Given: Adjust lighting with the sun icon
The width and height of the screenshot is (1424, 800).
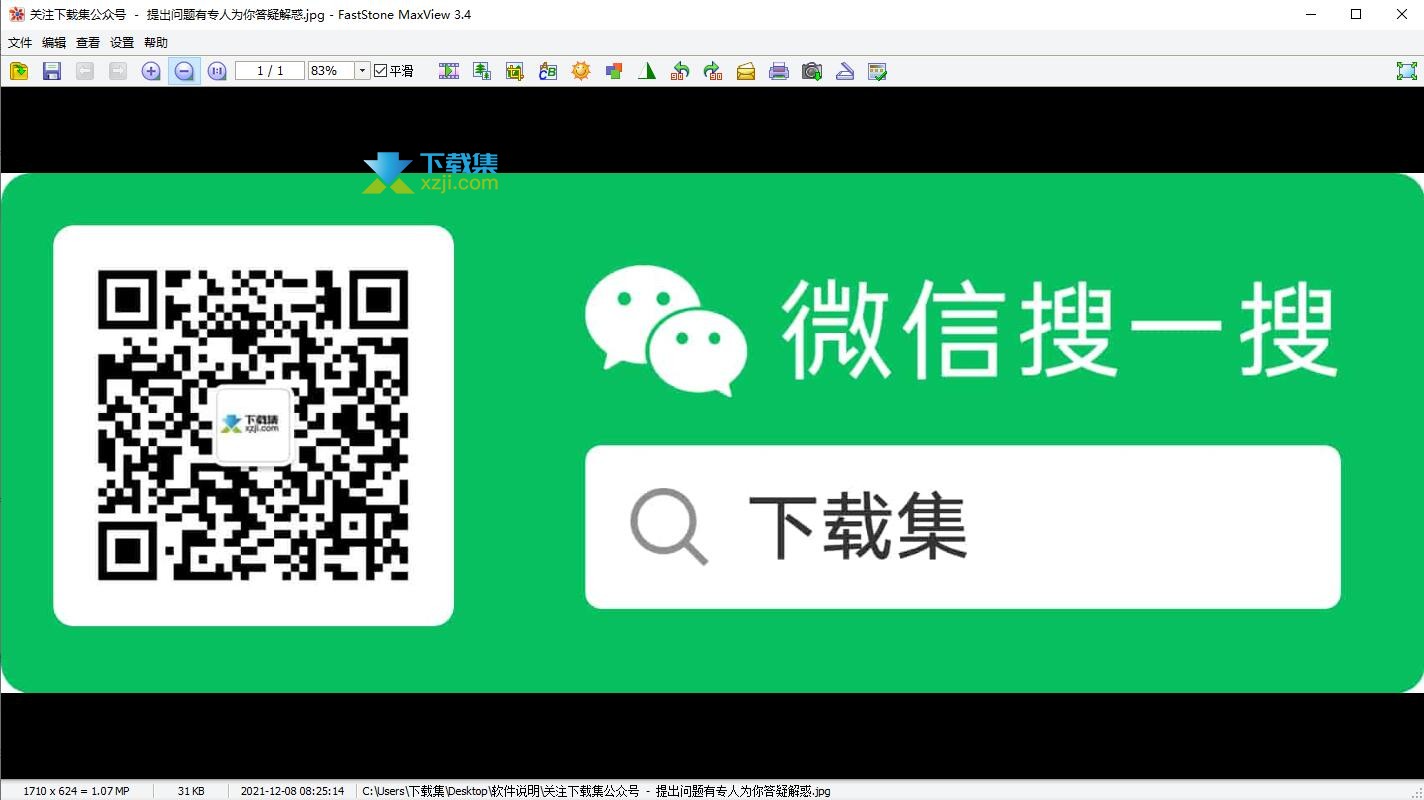Looking at the screenshot, I should point(581,71).
